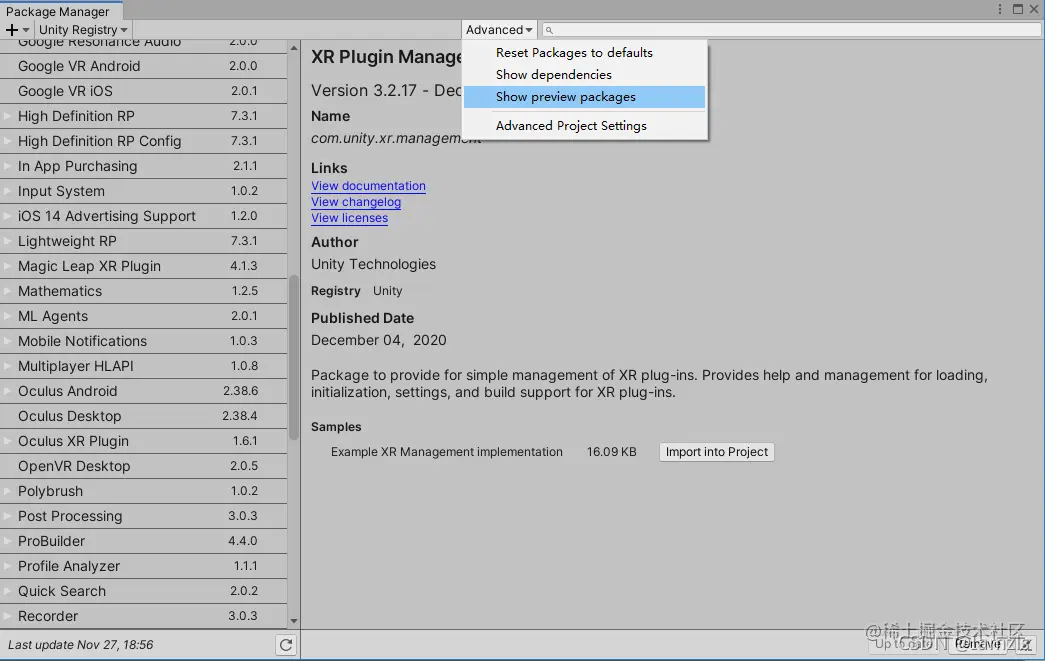Expand Lightweight RP package versions

(7, 241)
